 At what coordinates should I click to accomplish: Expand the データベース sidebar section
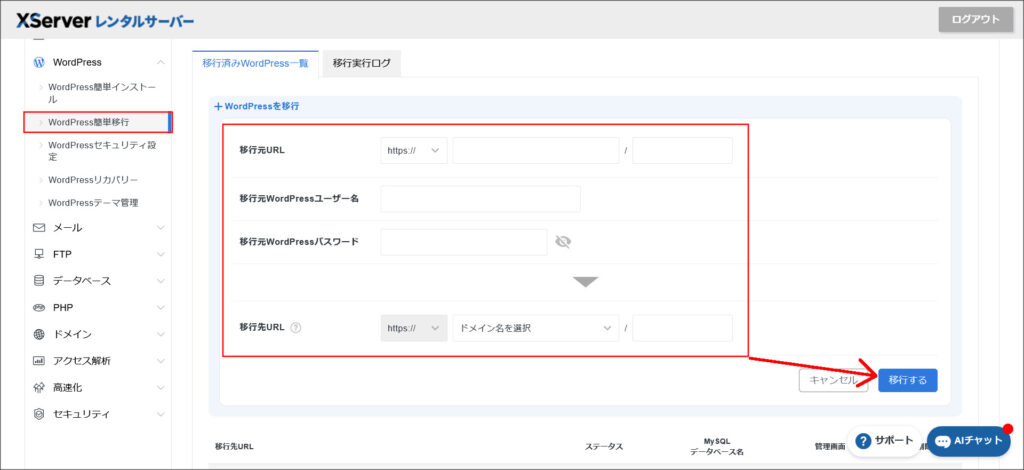(x=161, y=281)
